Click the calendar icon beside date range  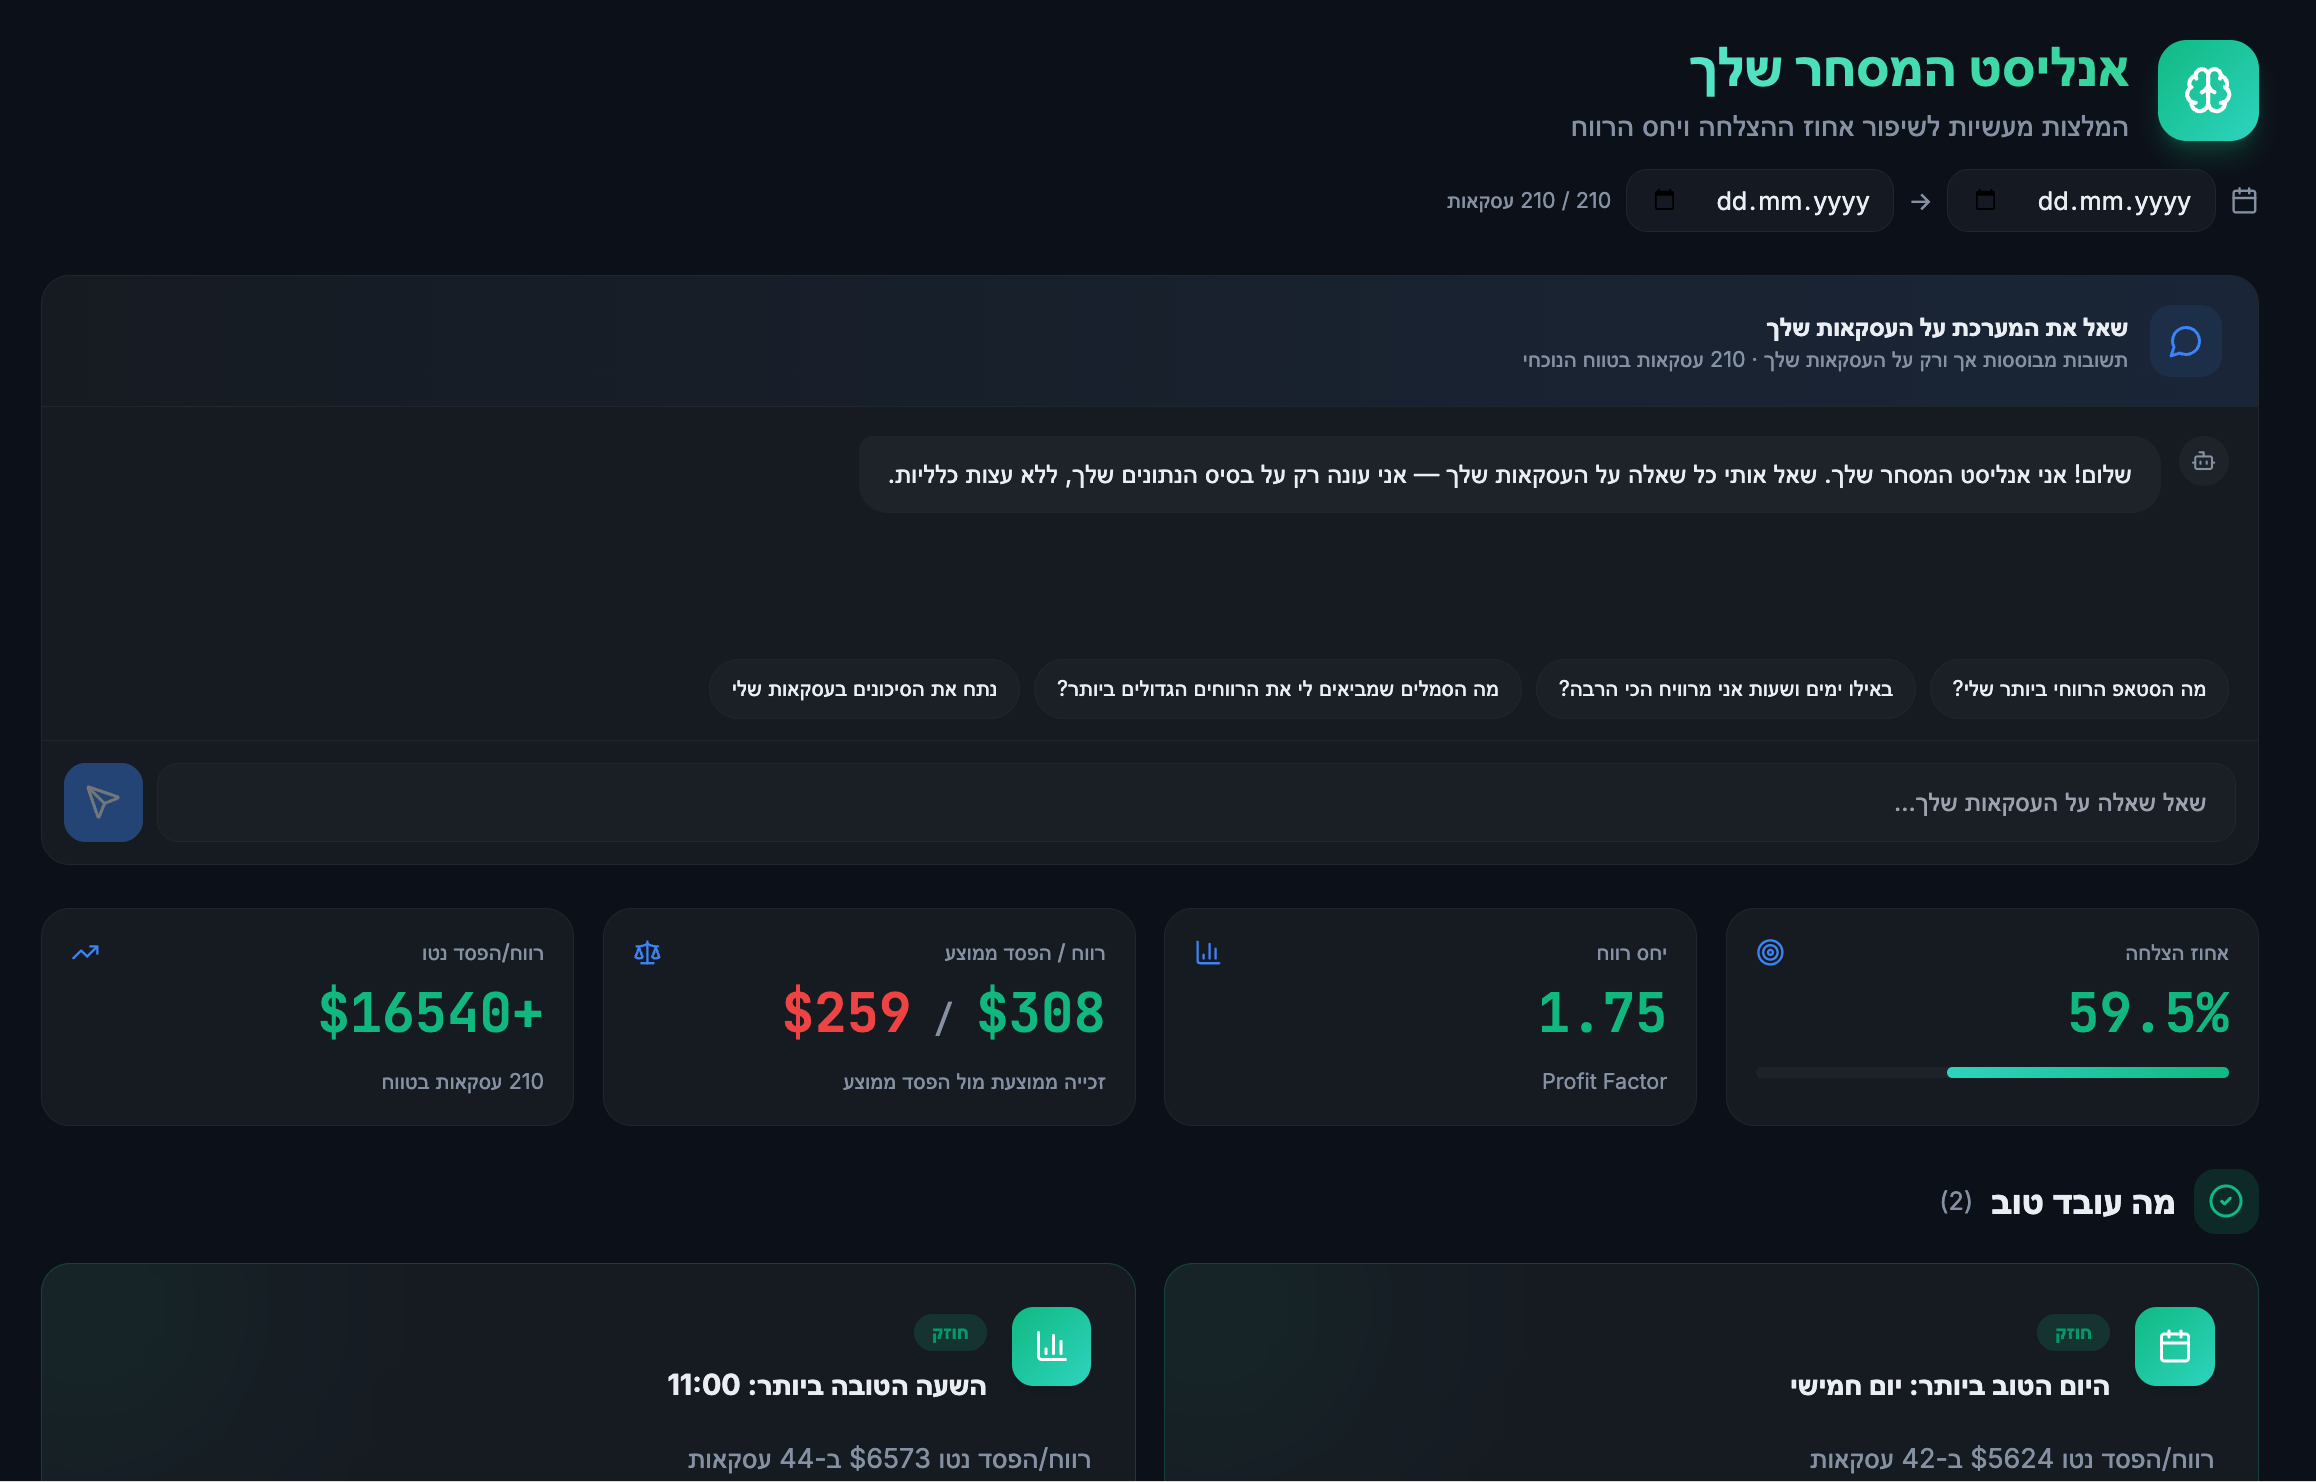tap(2244, 201)
